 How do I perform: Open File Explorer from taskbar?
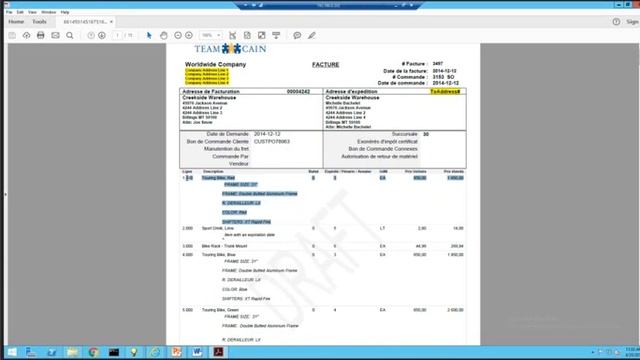point(72,352)
